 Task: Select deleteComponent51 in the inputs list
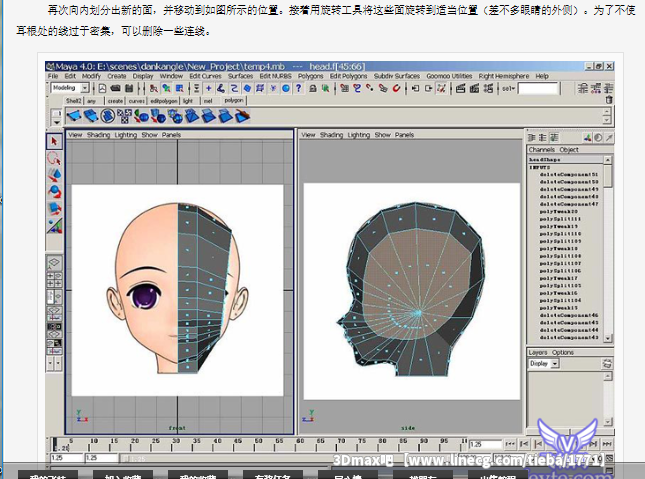[x=569, y=174]
